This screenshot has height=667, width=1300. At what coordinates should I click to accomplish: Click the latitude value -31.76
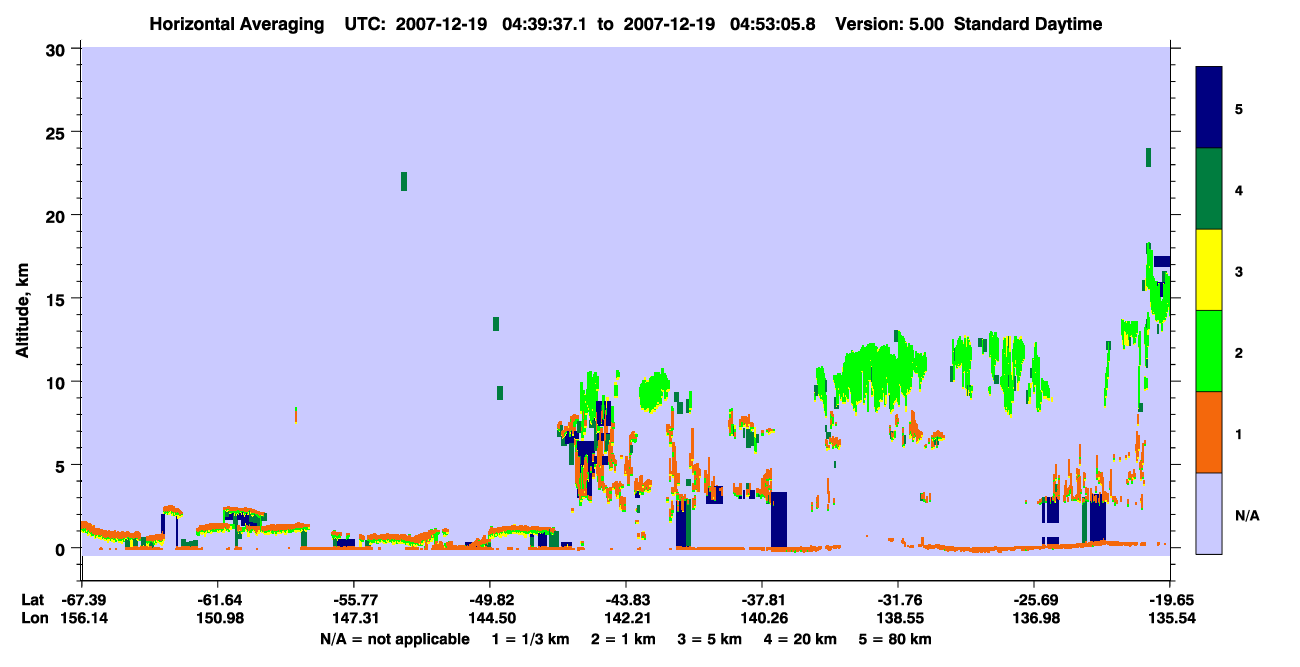[x=898, y=600]
